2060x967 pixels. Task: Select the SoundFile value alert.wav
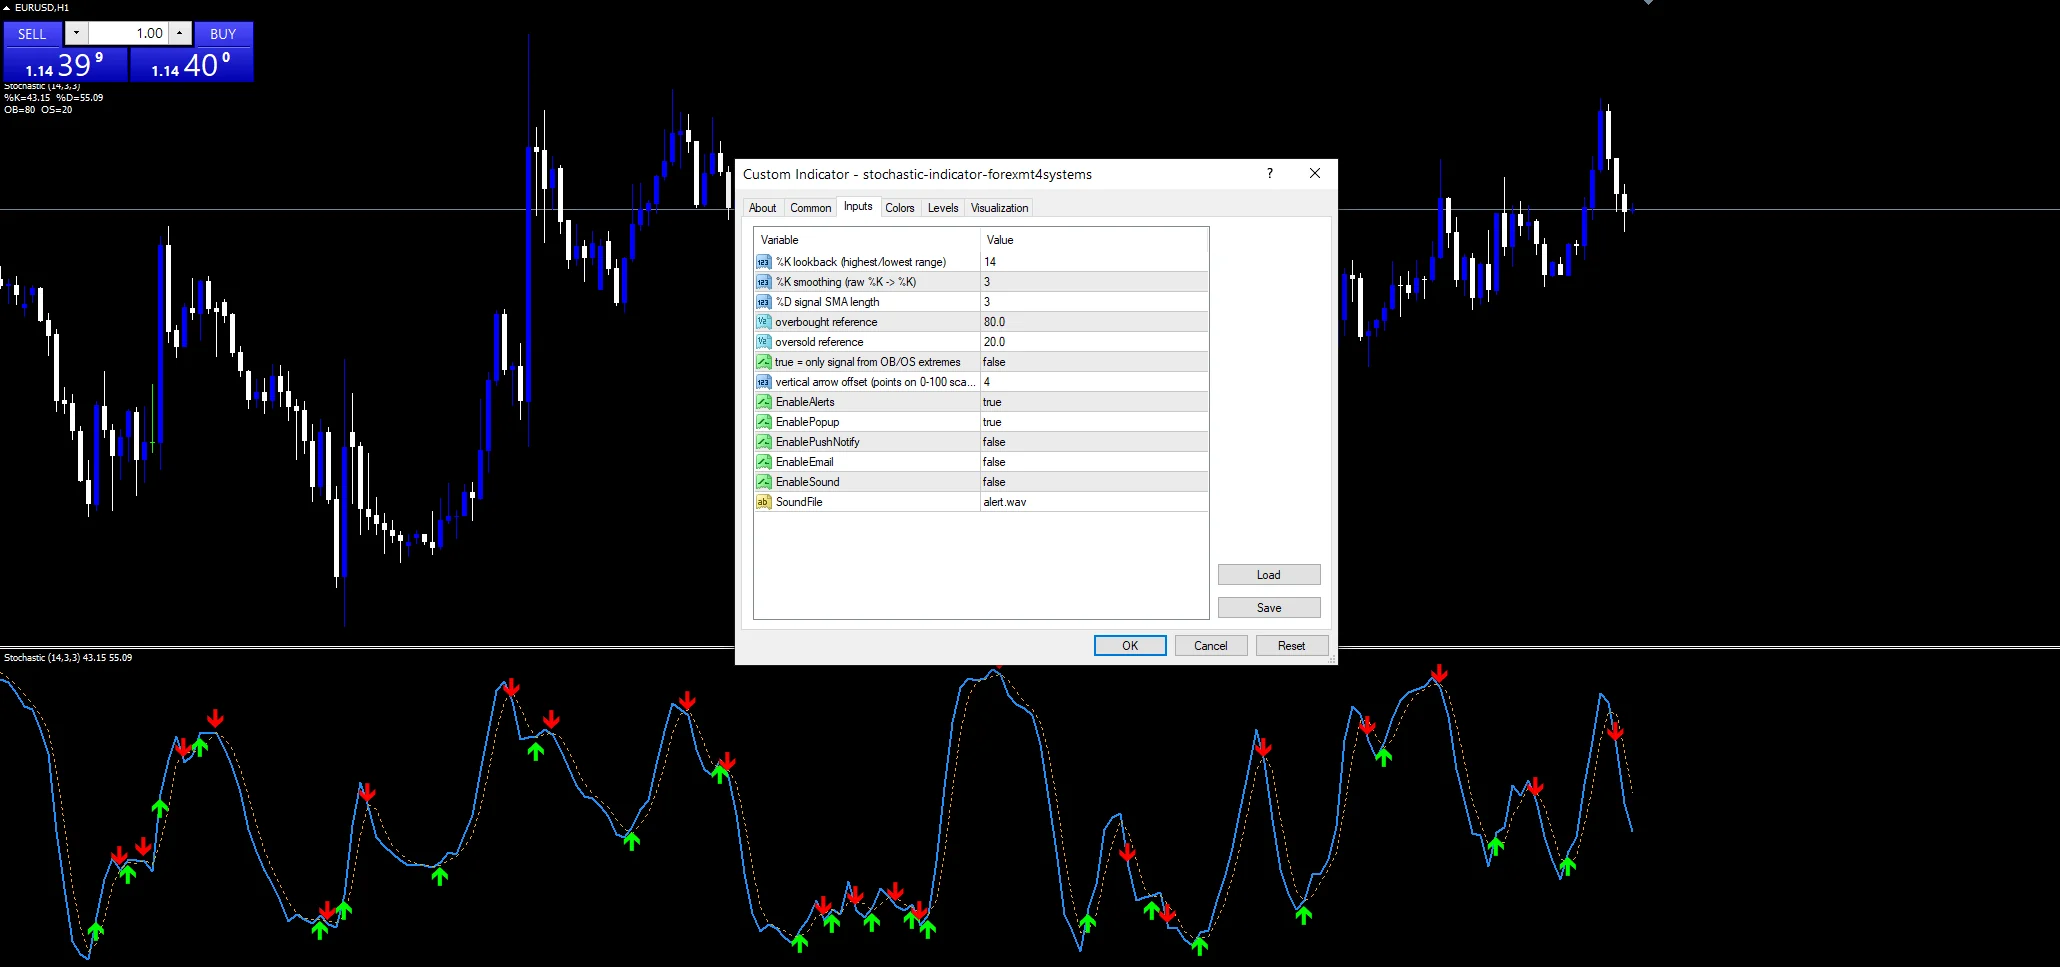click(x=1094, y=502)
